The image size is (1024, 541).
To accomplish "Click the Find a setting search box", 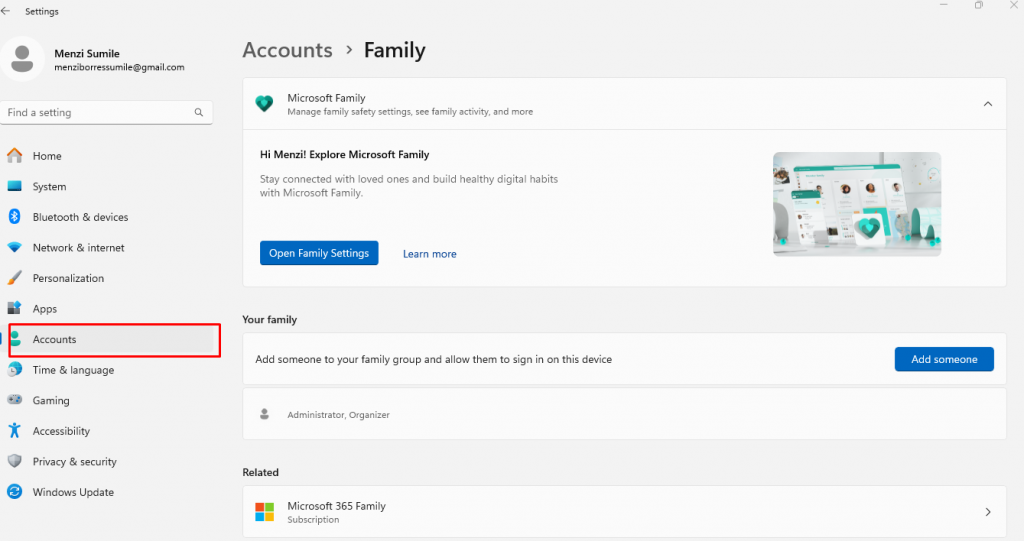I will [106, 112].
